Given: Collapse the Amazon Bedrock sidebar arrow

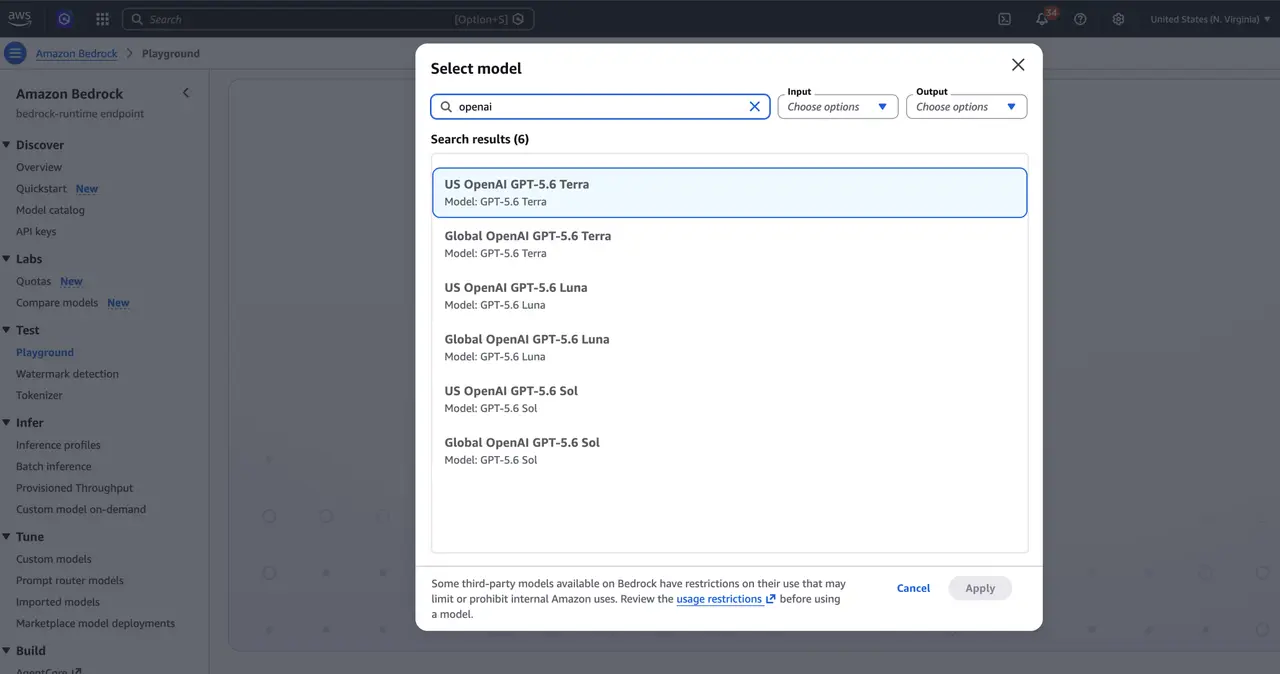Looking at the screenshot, I should point(185,93).
